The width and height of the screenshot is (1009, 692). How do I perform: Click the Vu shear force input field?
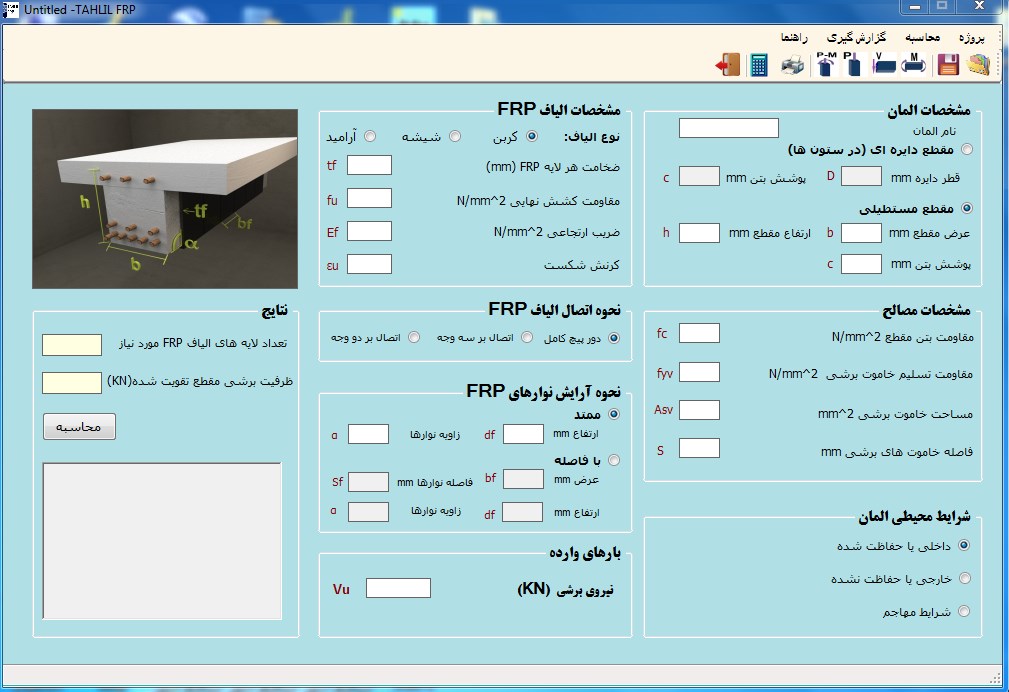tap(398, 588)
